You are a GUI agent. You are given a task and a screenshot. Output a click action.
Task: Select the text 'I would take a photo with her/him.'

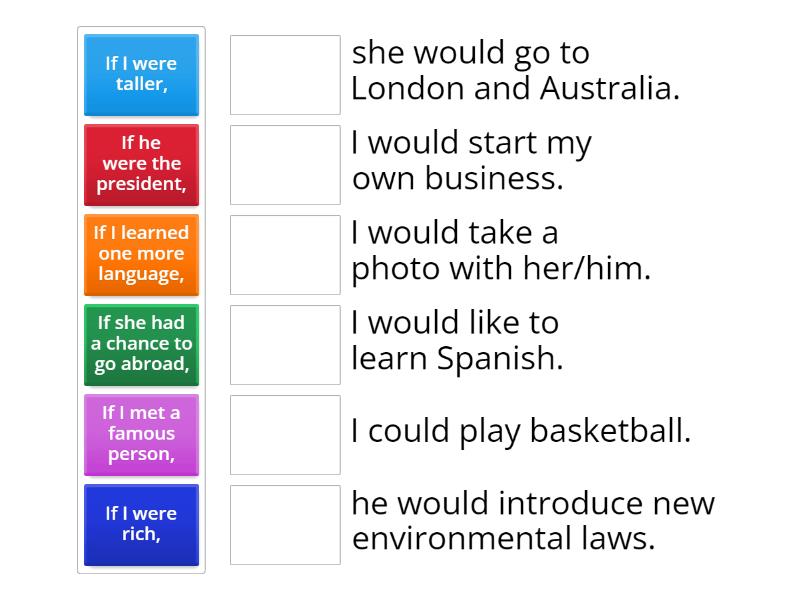click(500, 251)
